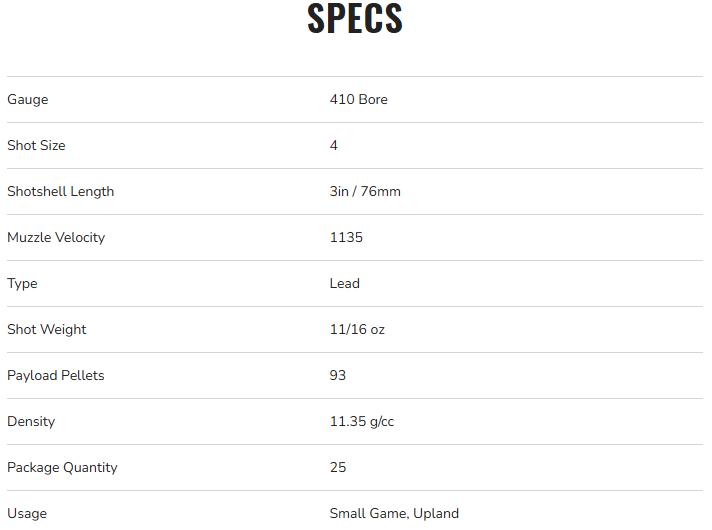Select the 11/16 oz value
Image resolution: width=712 pixels, height=530 pixels.
(x=357, y=330)
